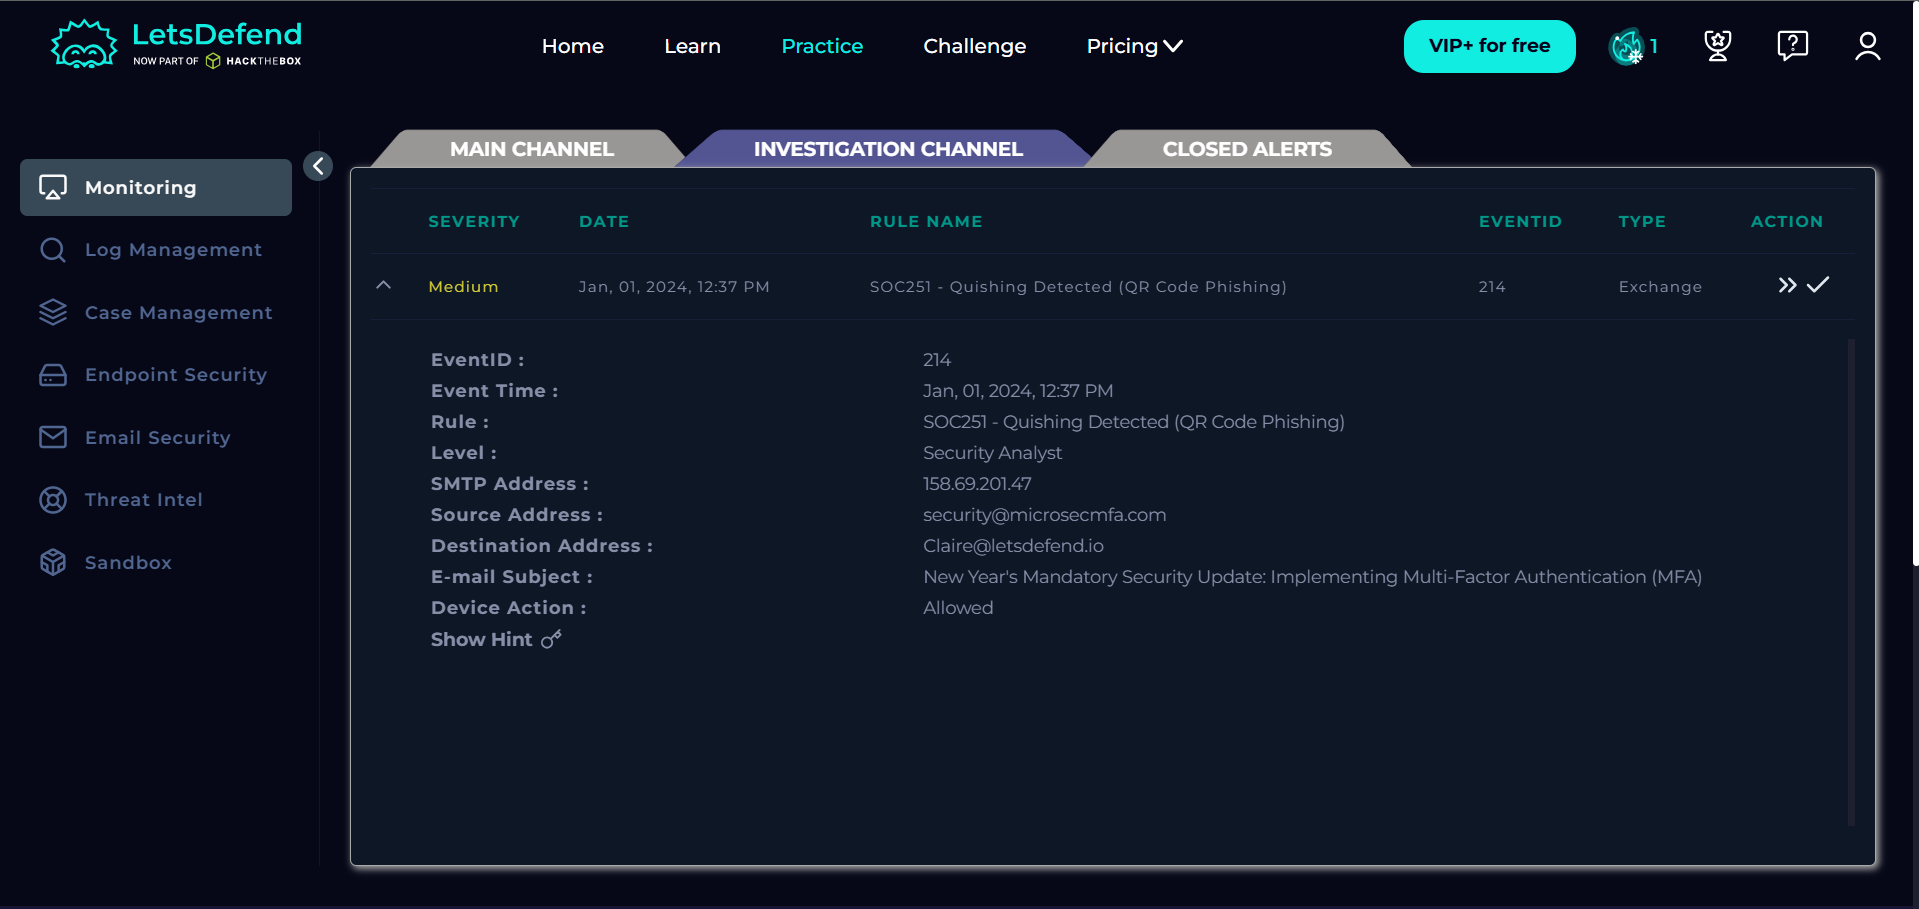Open Case Management layers icon
Image resolution: width=1919 pixels, height=909 pixels.
[x=53, y=312]
